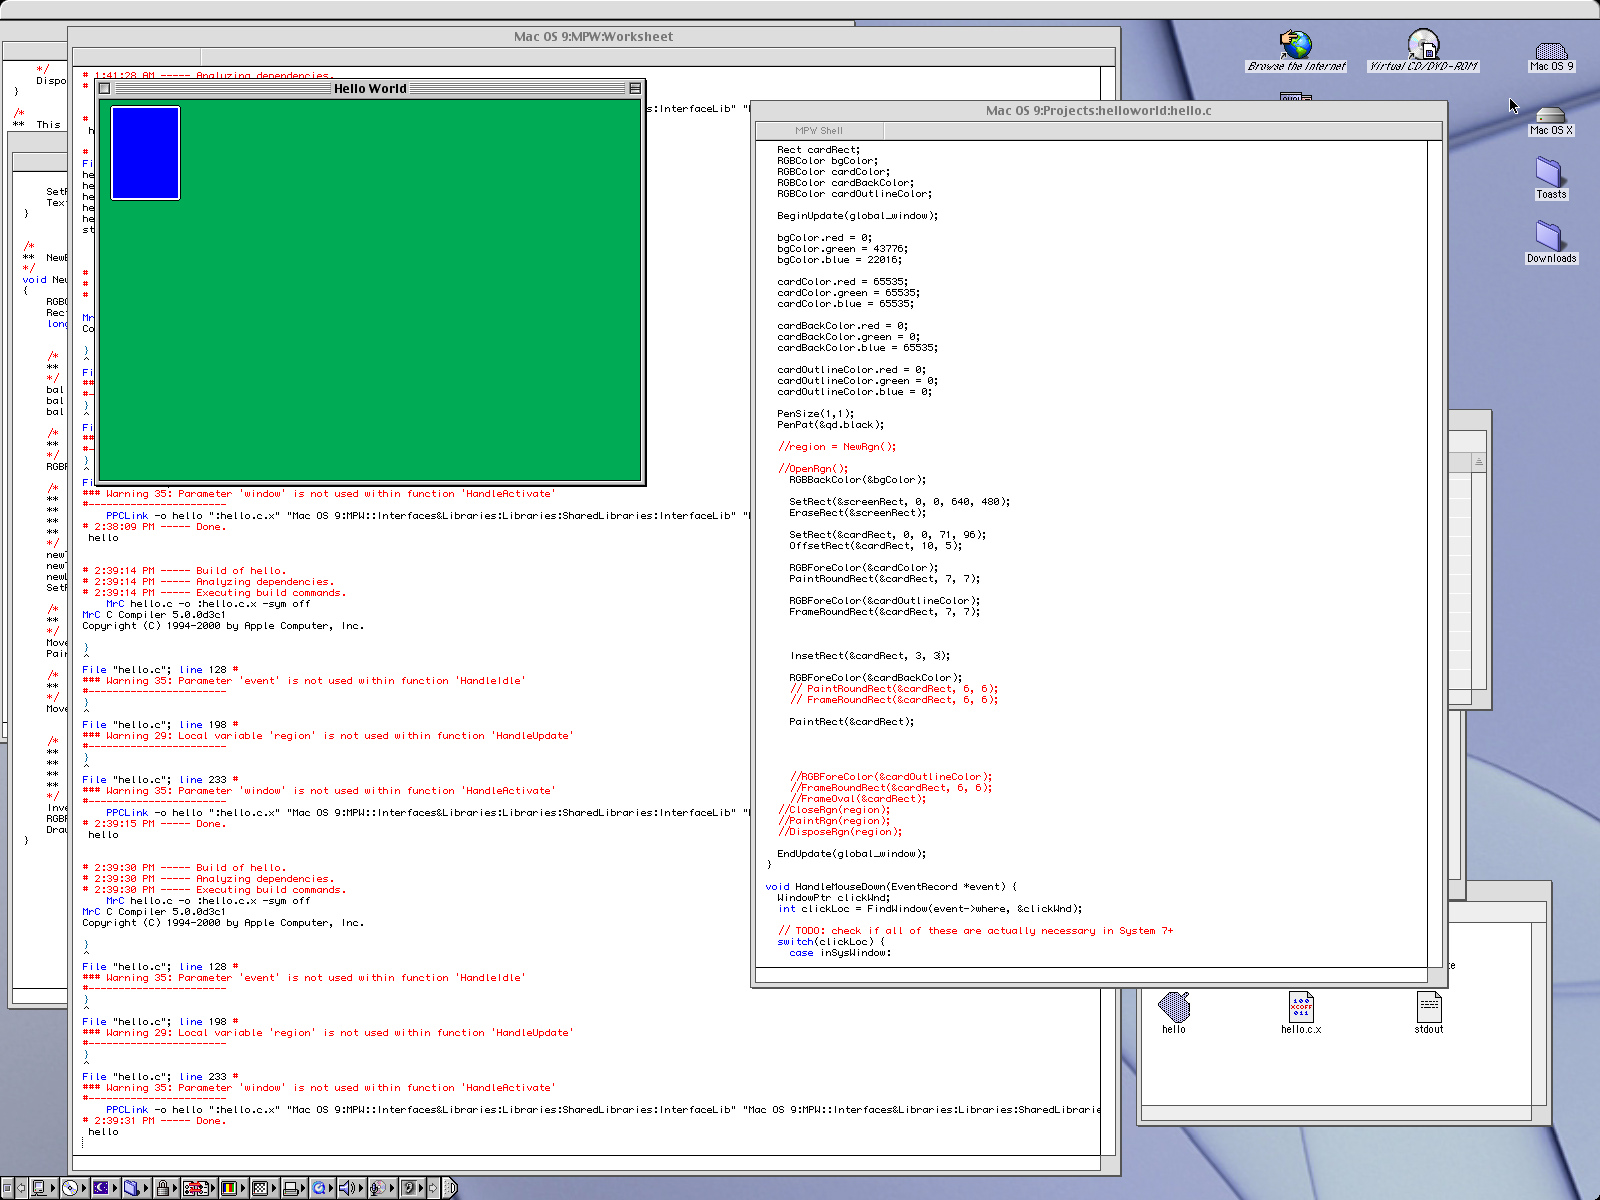Open the monitor color depth module

click(232, 1188)
